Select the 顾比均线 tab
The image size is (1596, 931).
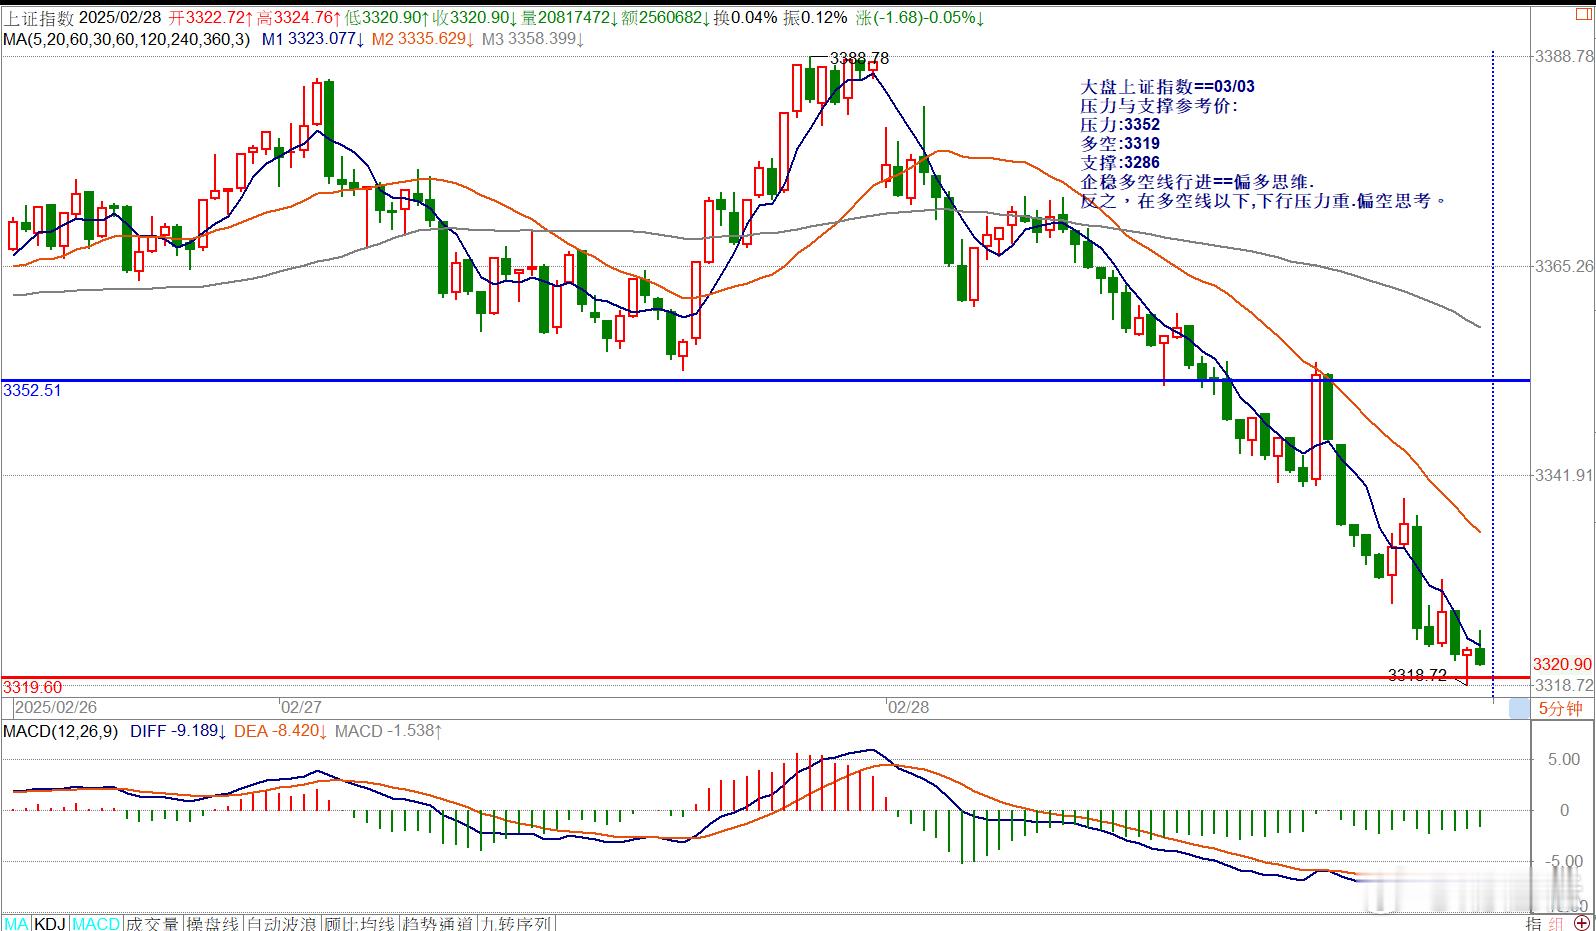click(359, 923)
